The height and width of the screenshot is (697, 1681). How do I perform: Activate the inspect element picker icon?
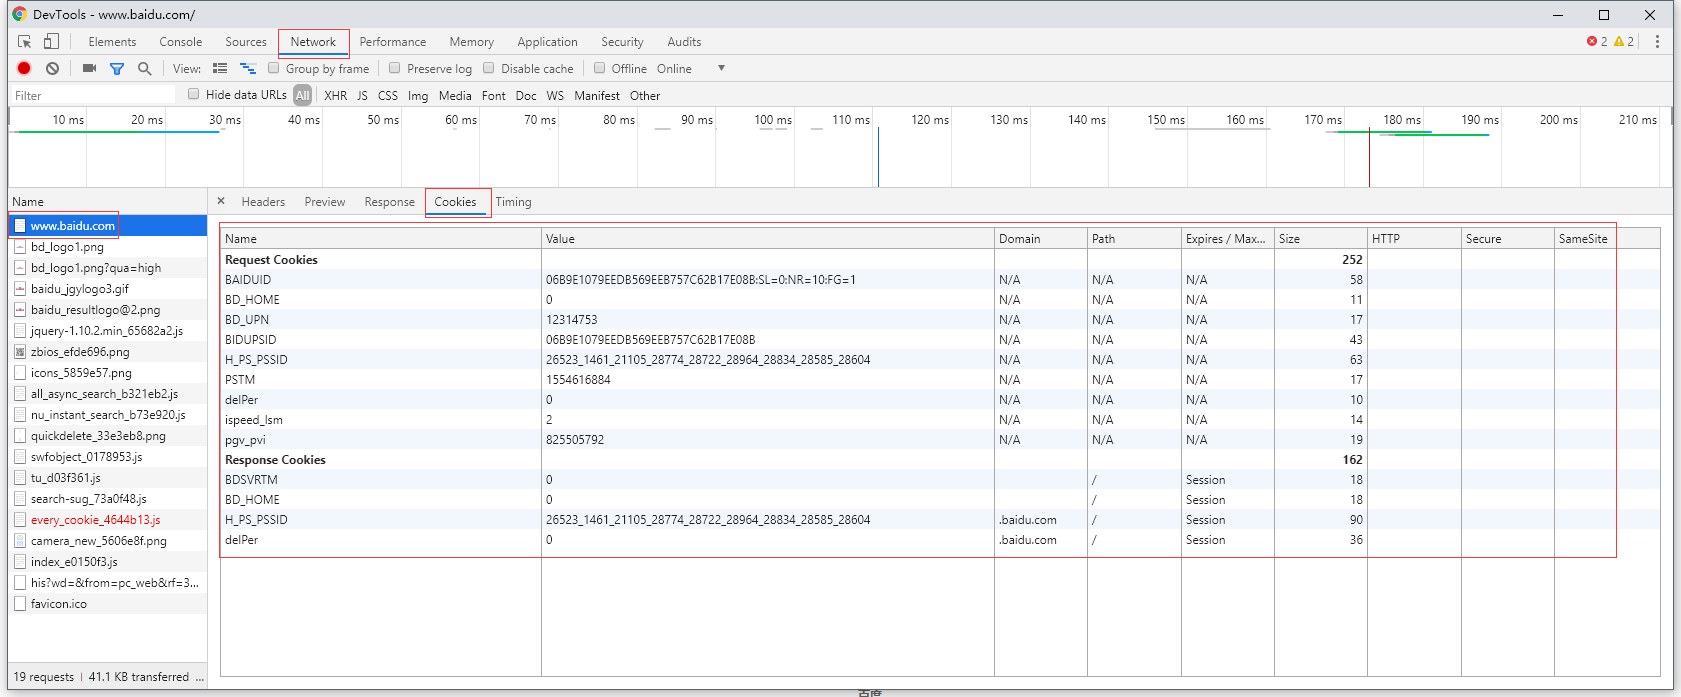pyautogui.click(x=25, y=42)
